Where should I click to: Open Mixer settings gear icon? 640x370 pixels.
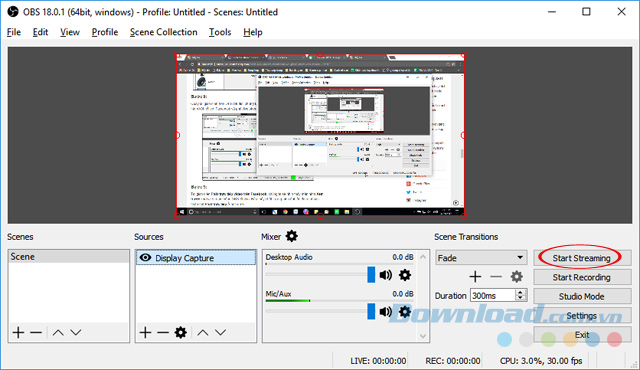[291, 236]
